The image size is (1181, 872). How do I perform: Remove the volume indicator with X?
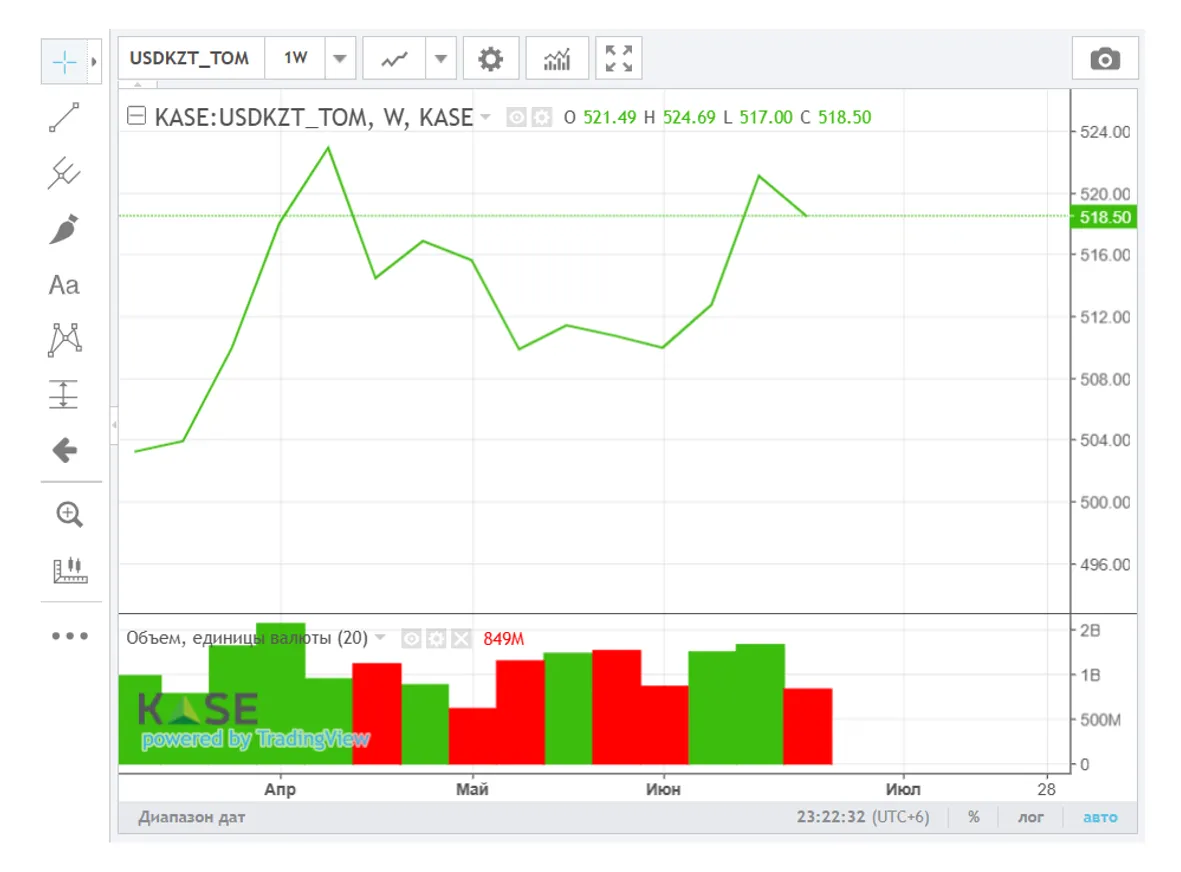pyautogui.click(x=460, y=638)
